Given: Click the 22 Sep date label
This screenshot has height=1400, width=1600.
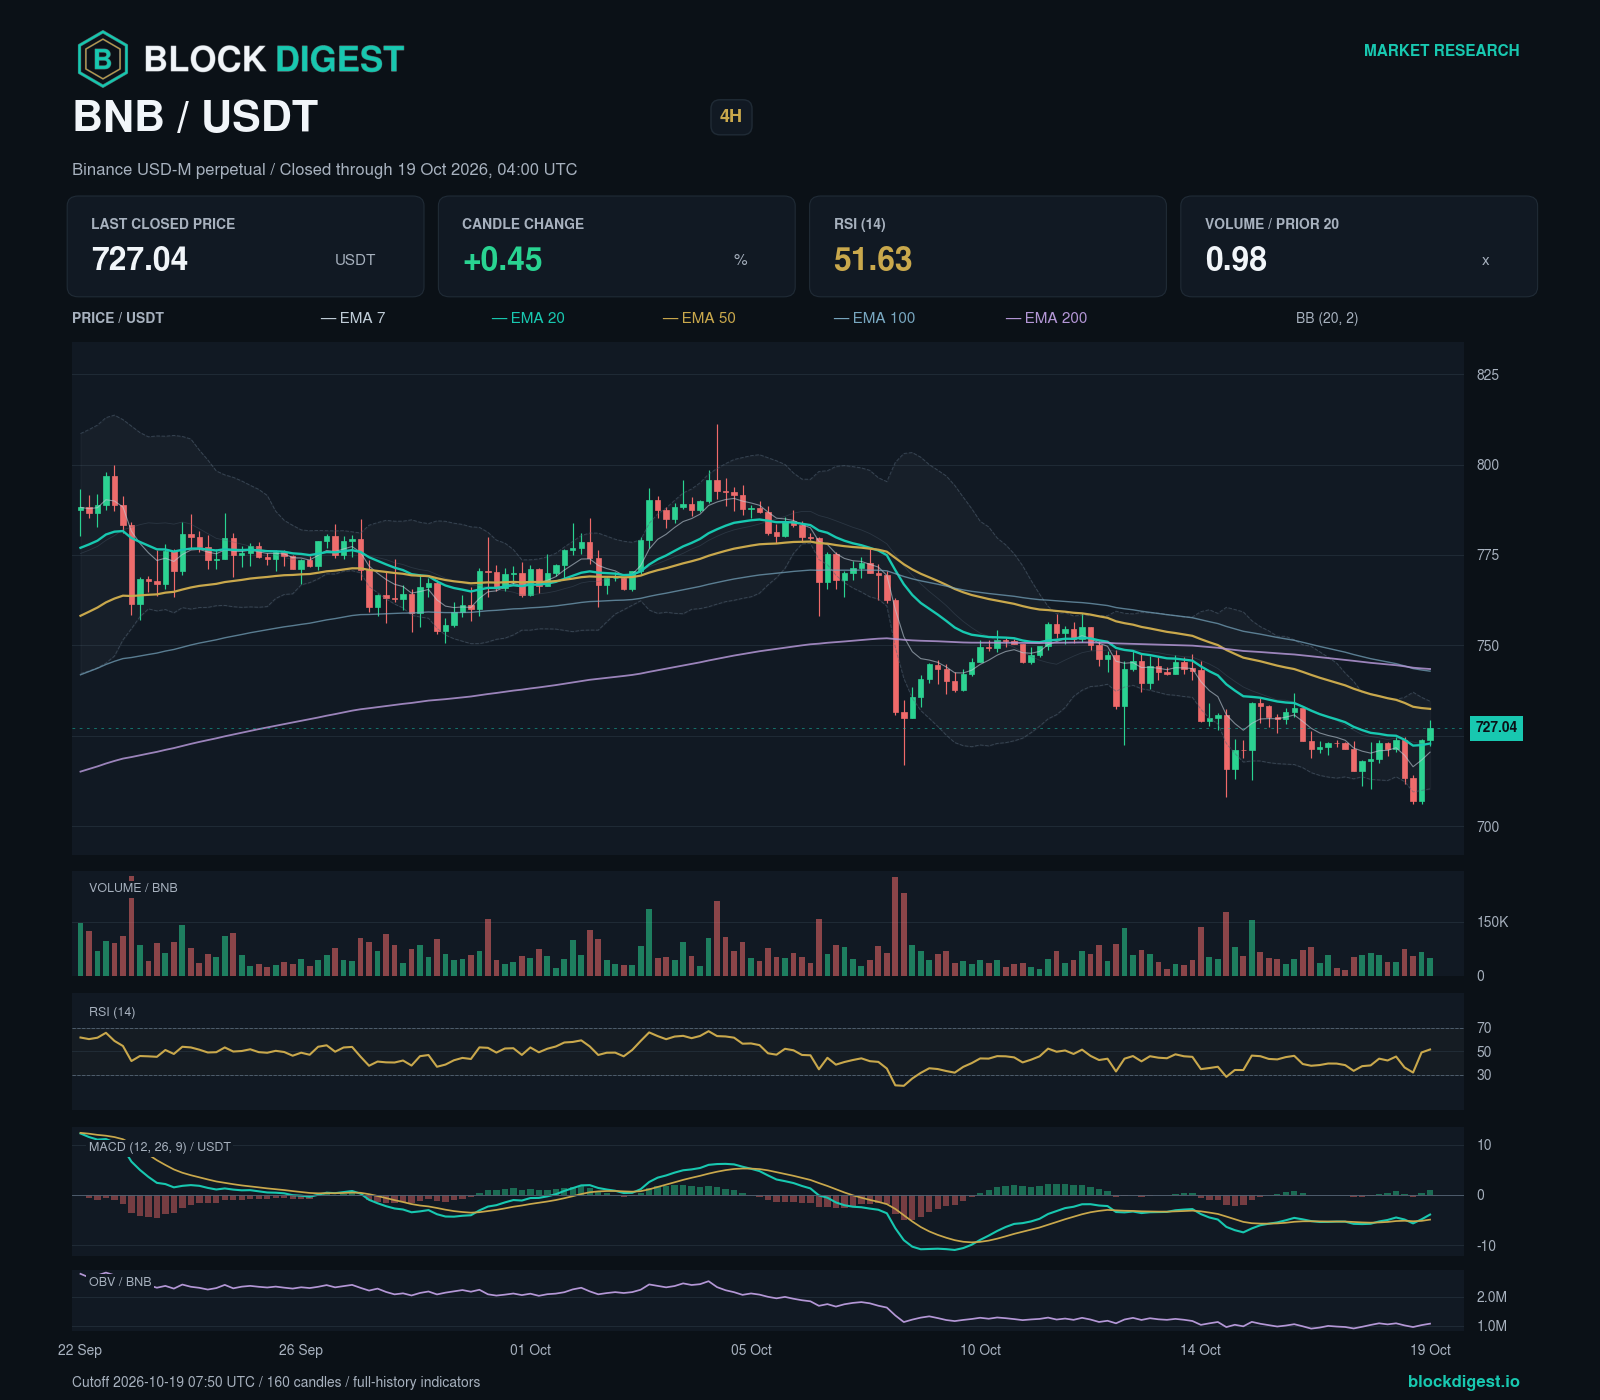Looking at the screenshot, I should [x=80, y=1350].
